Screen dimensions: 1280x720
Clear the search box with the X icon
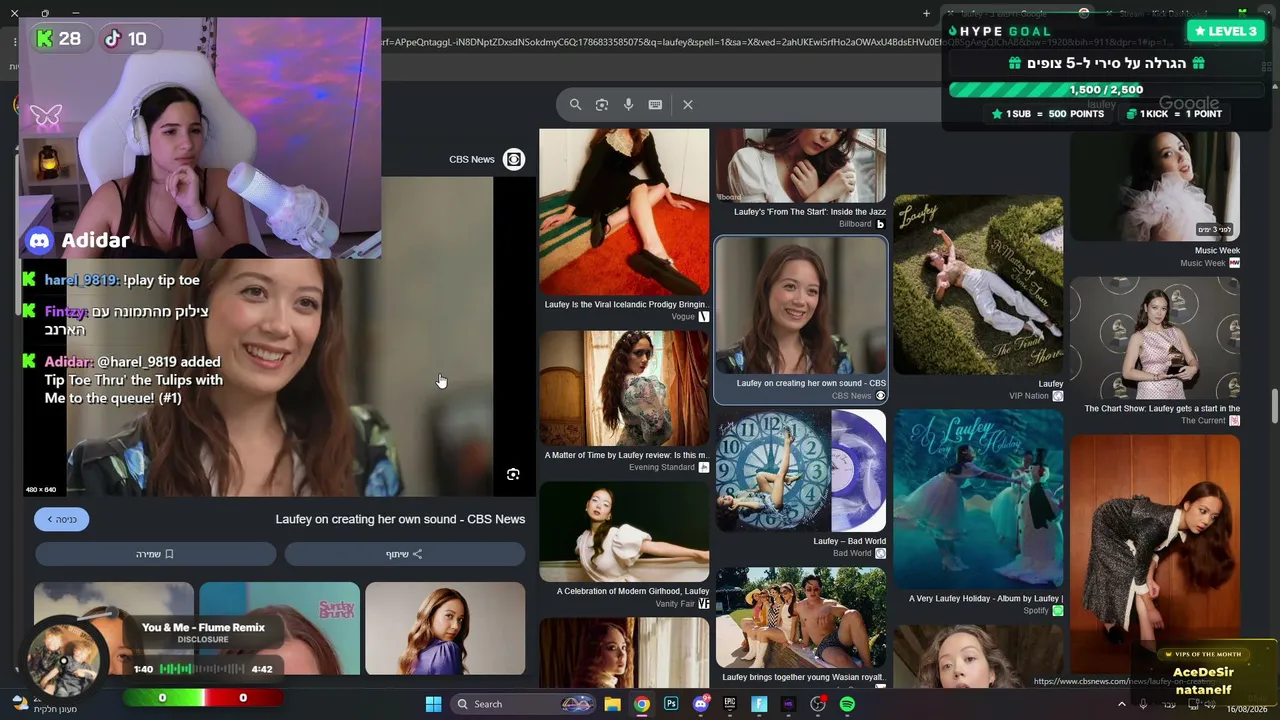click(688, 104)
